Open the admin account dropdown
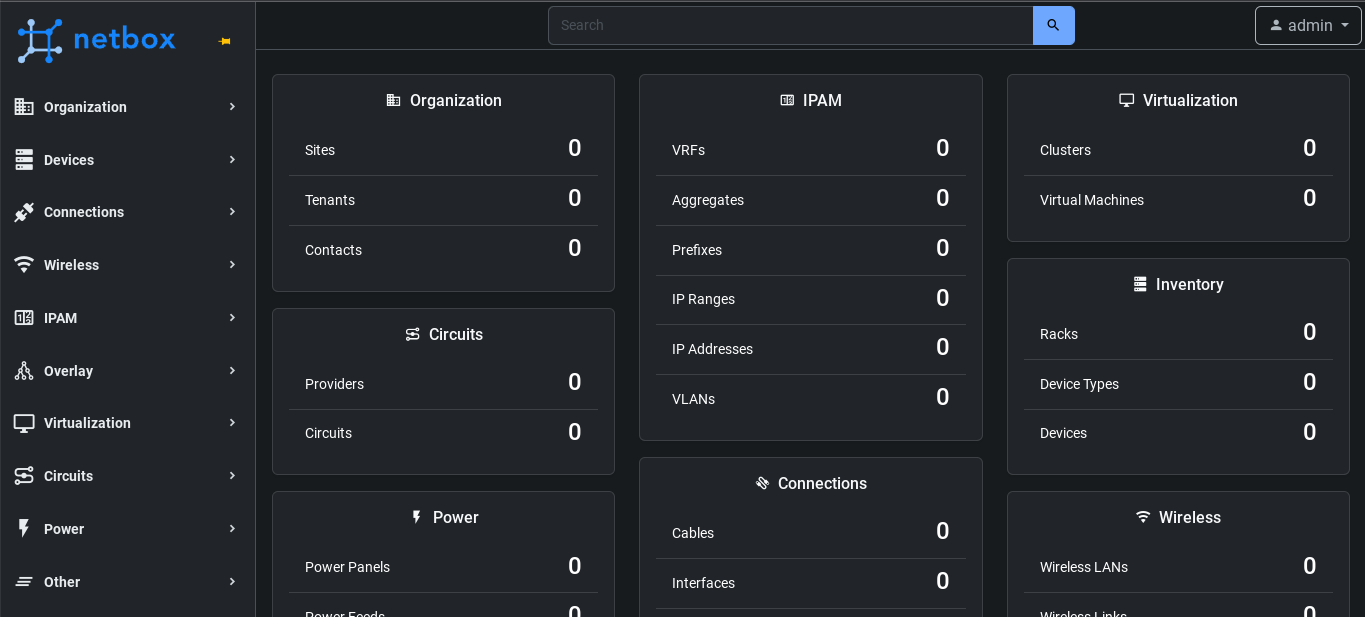Viewport: 1365px width, 617px height. 1308,25
